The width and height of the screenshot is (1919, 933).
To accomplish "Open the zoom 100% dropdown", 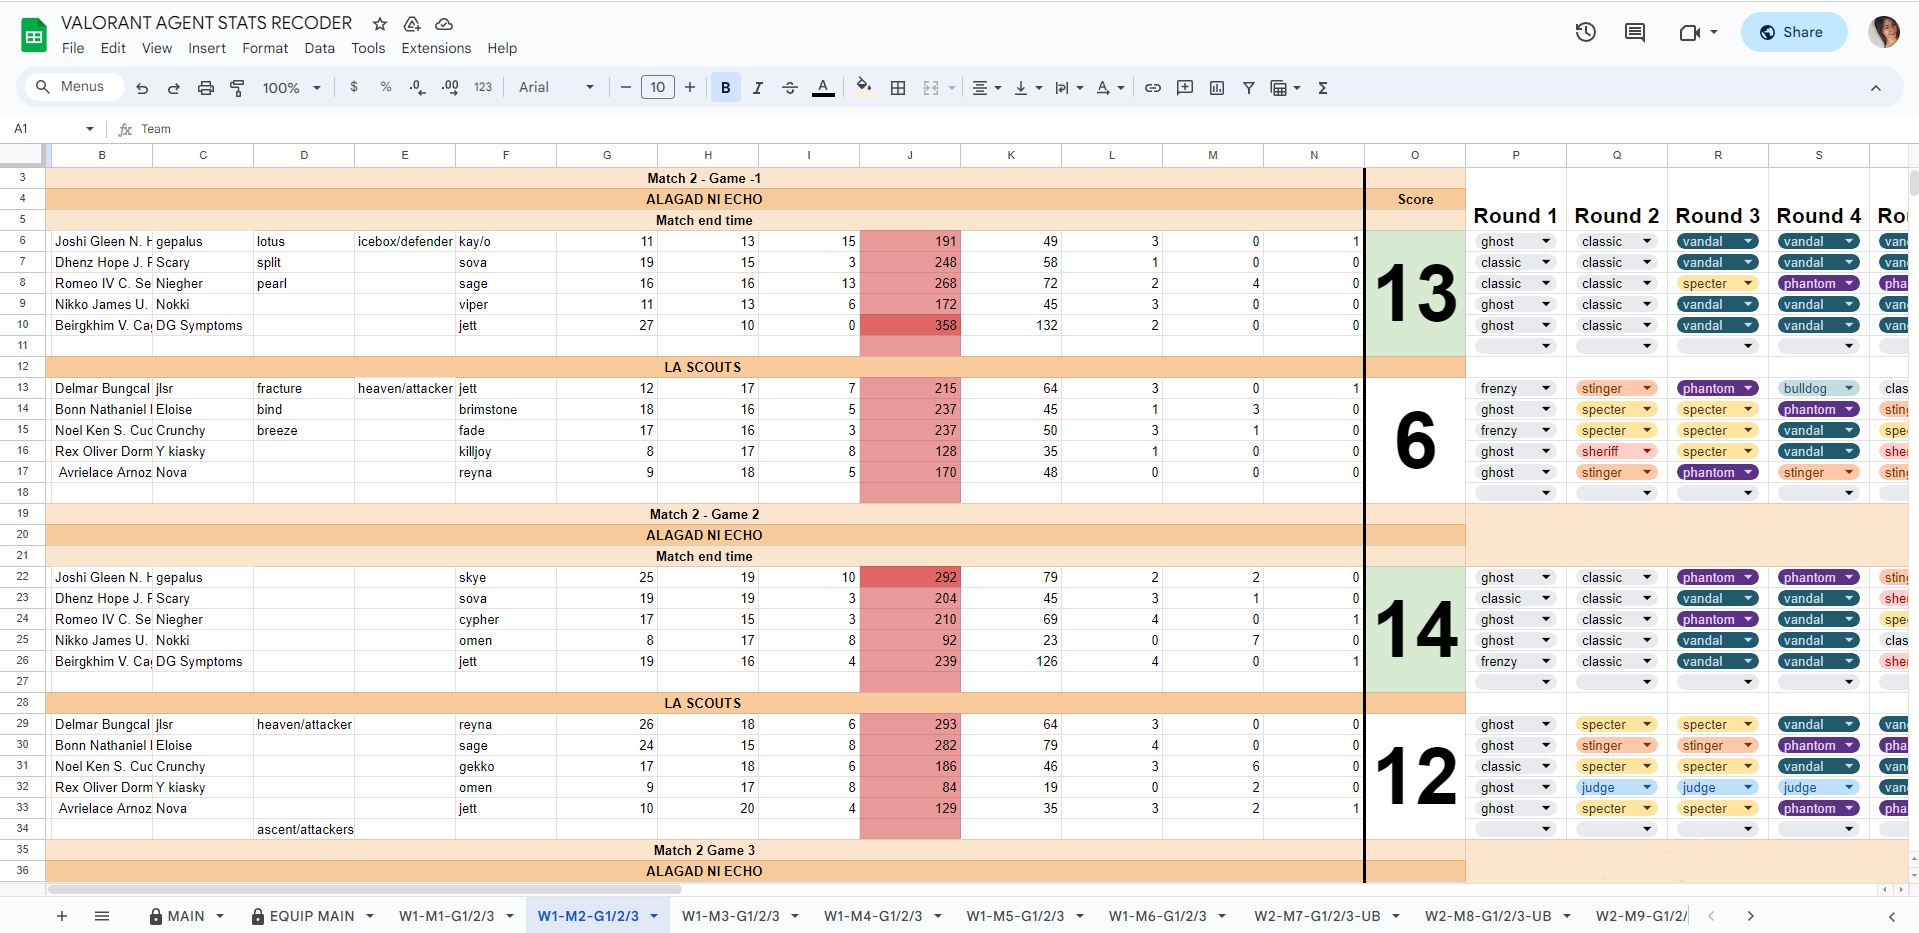I will tap(291, 88).
